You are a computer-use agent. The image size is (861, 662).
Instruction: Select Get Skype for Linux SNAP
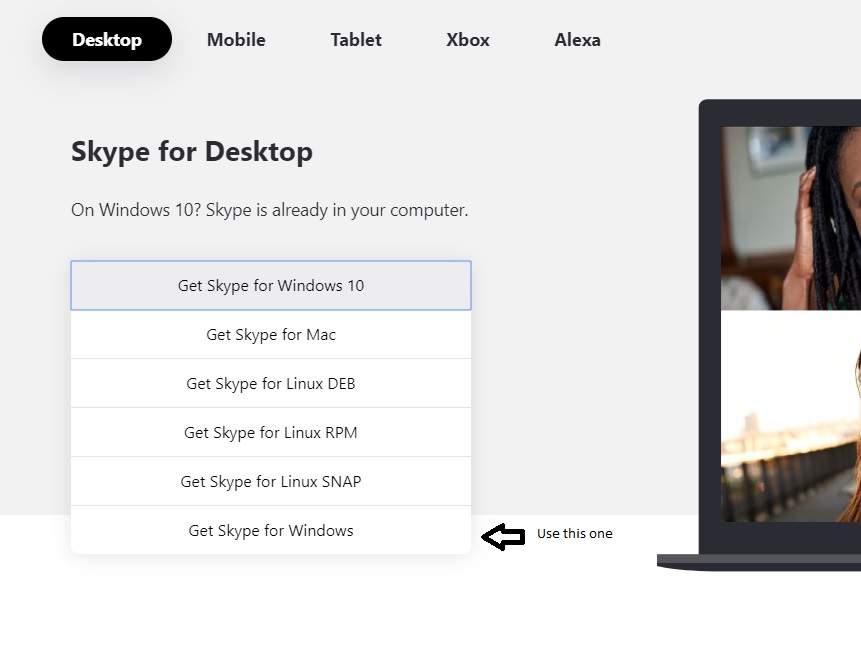tap(271, 481)
